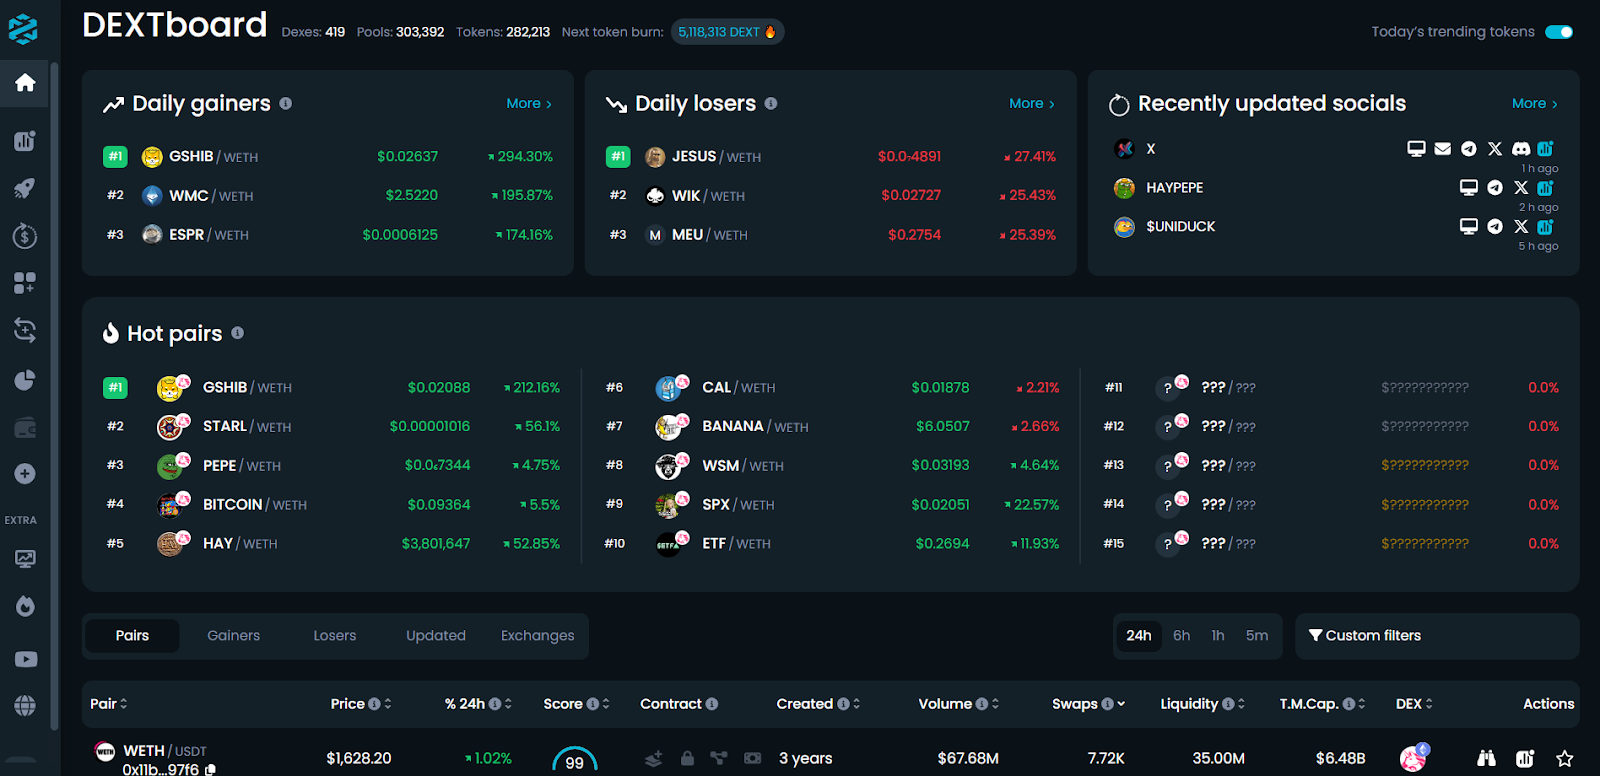The width and height of the screenshot is (1600, 776).
Task: Open hot pair #3 PEPE/WETH
Action: click(332, 466)
